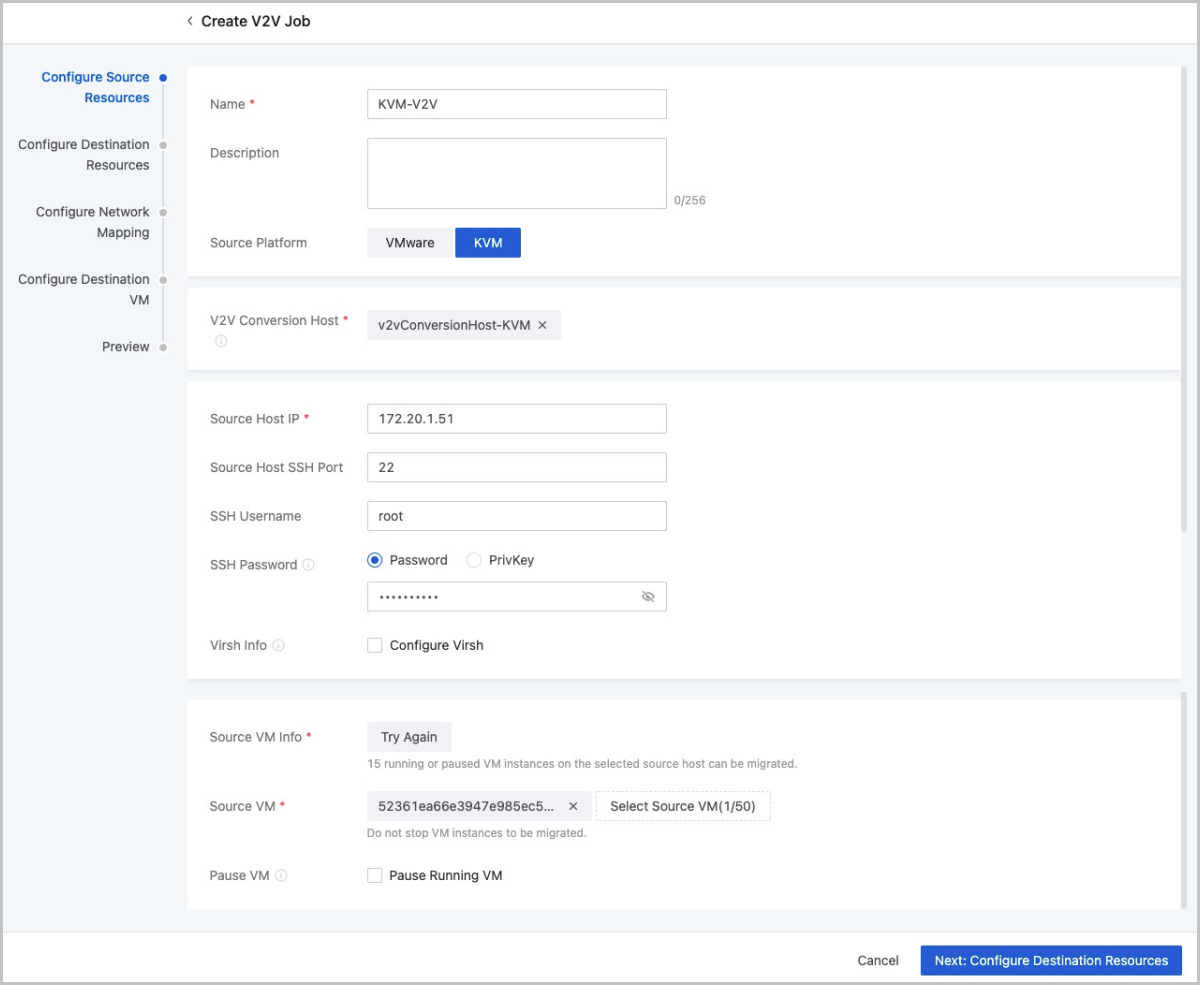This screenshot has width=1200, height=985.
Task: Click the Try Again button
Action: click(409, 737)
